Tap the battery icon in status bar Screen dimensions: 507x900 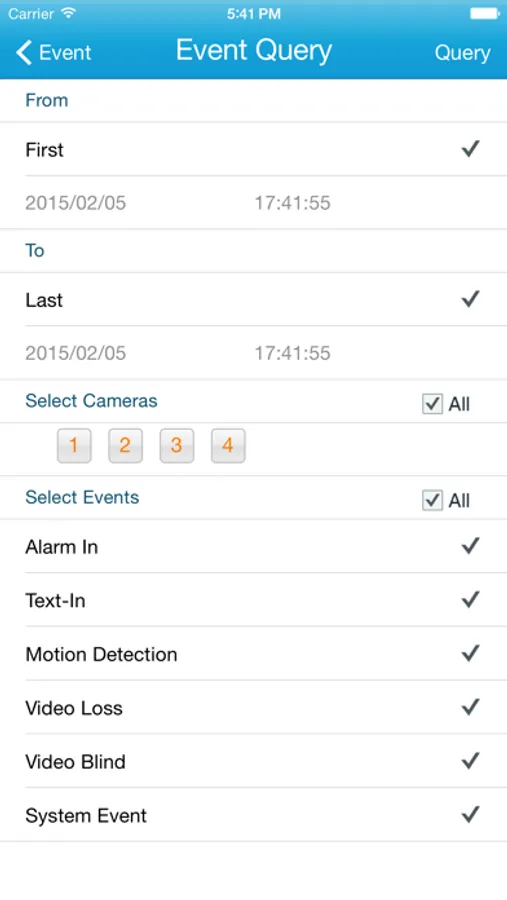click(485, 13)
